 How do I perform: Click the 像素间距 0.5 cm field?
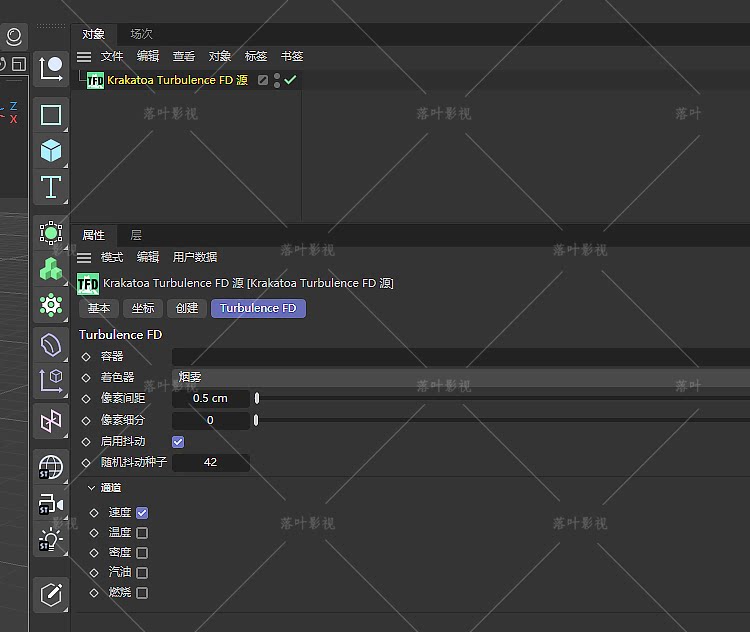(x=210, y=398)
